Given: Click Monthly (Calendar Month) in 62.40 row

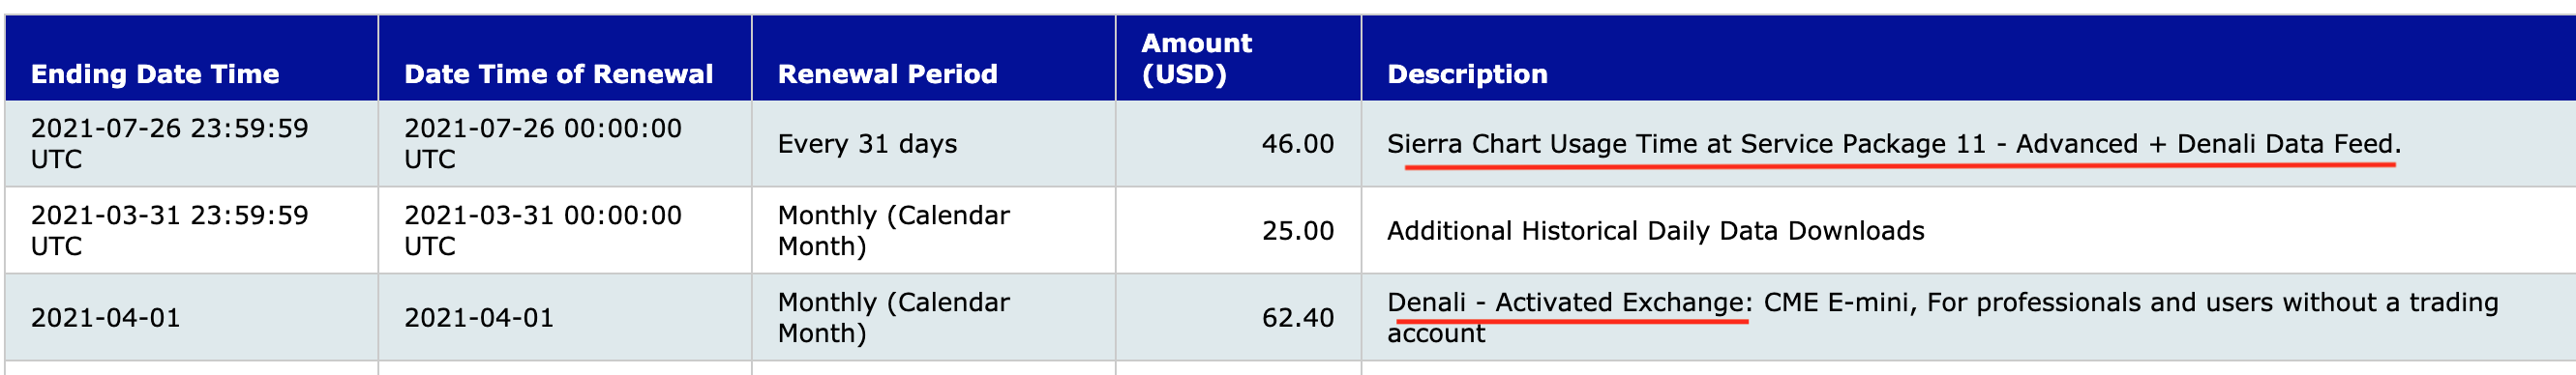Looking at the screenshot, I should pos(894,318).
